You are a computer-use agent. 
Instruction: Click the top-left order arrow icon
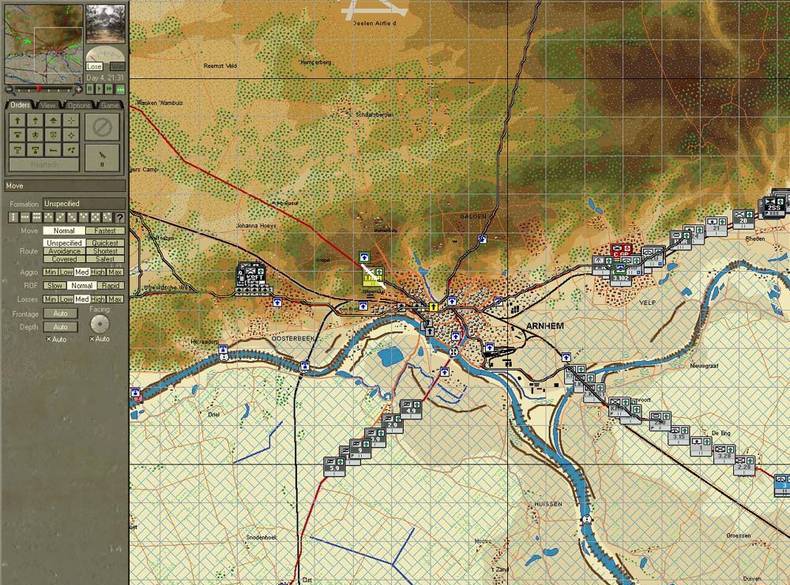pyautogui.click(x=17, y=120)
